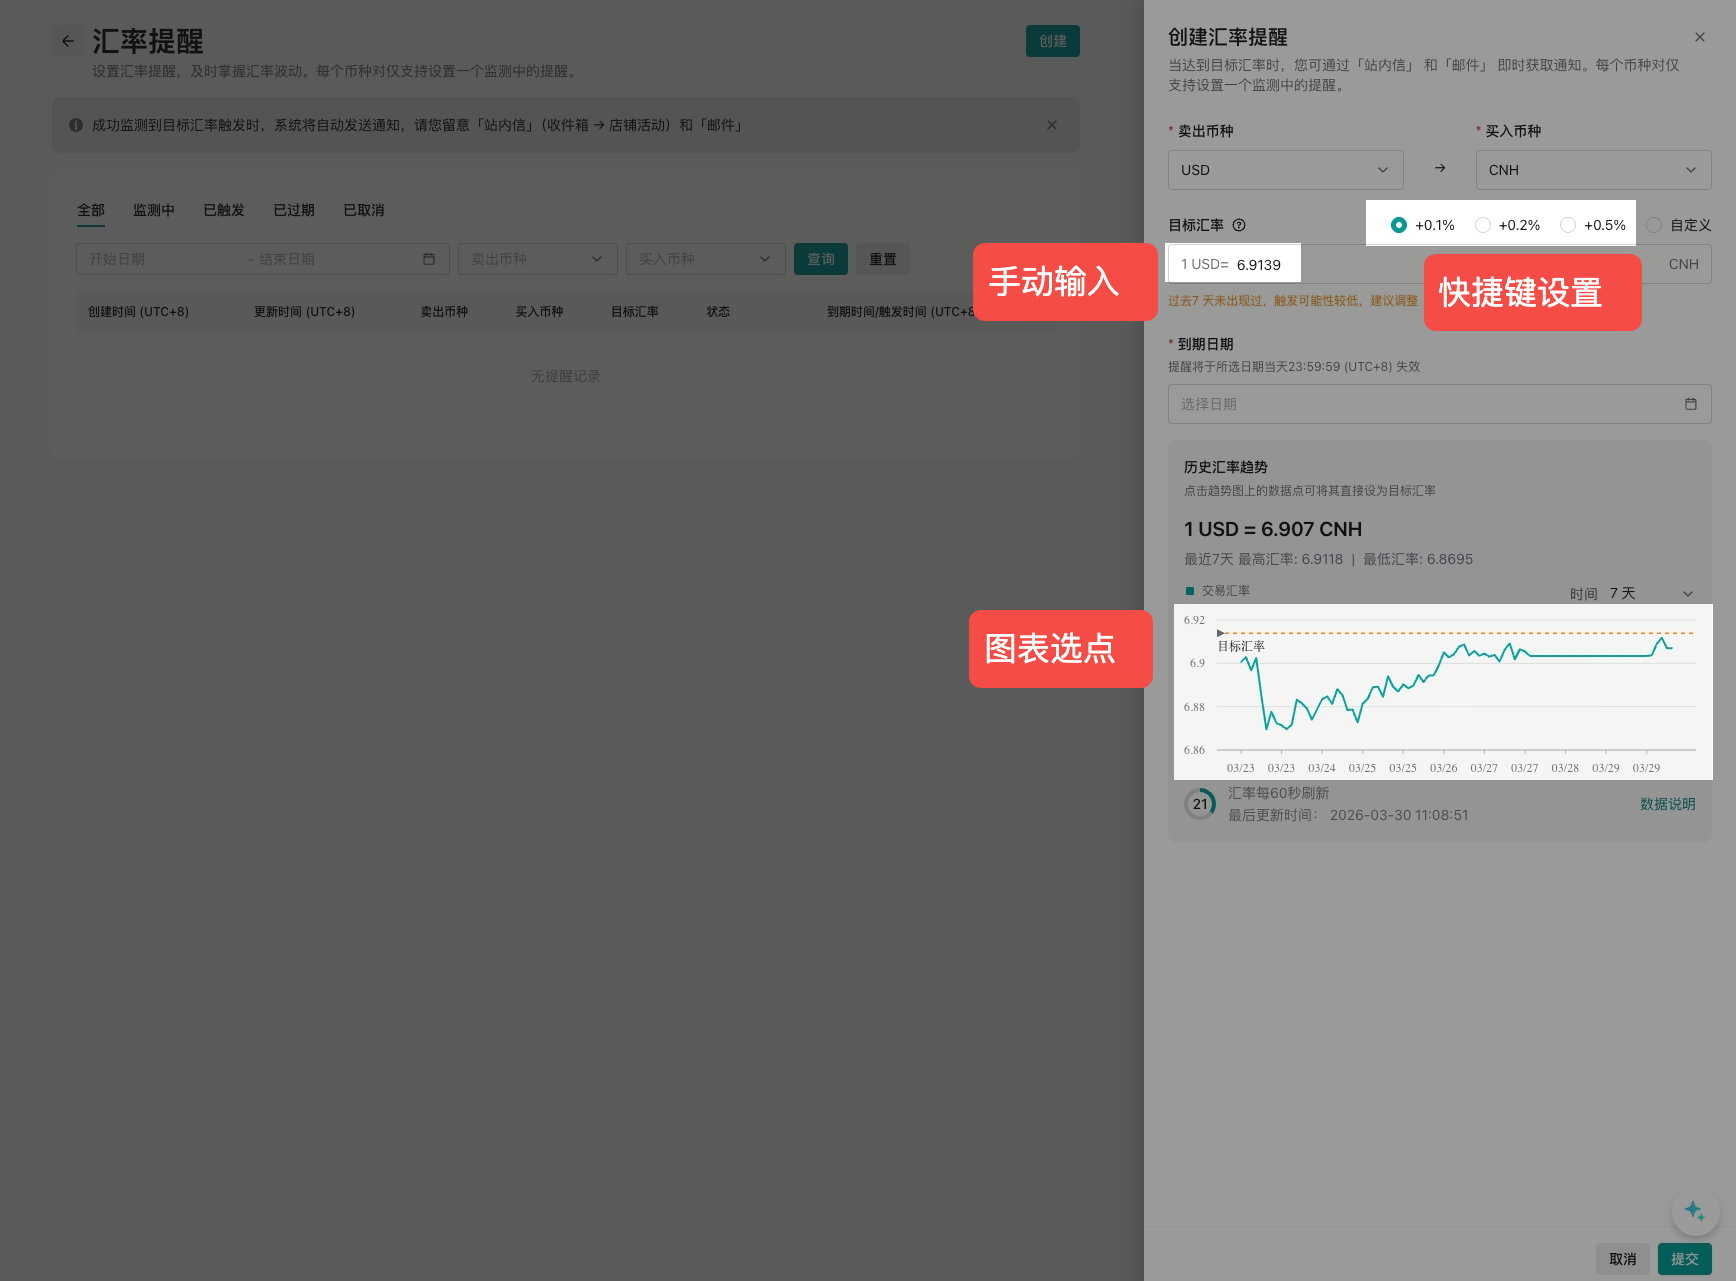Screen dimensions: 1736x1281
Task: Select the +0.2% quick rate option
Action: click(1483, 225)
